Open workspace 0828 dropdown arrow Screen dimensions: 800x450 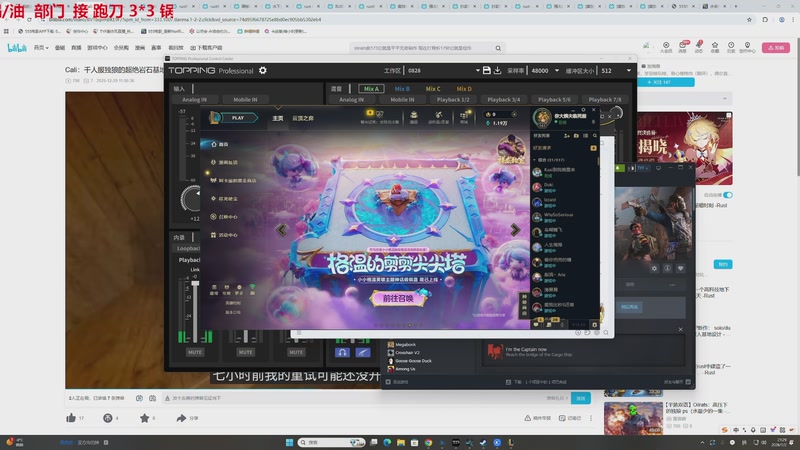[x=478, y=70]
